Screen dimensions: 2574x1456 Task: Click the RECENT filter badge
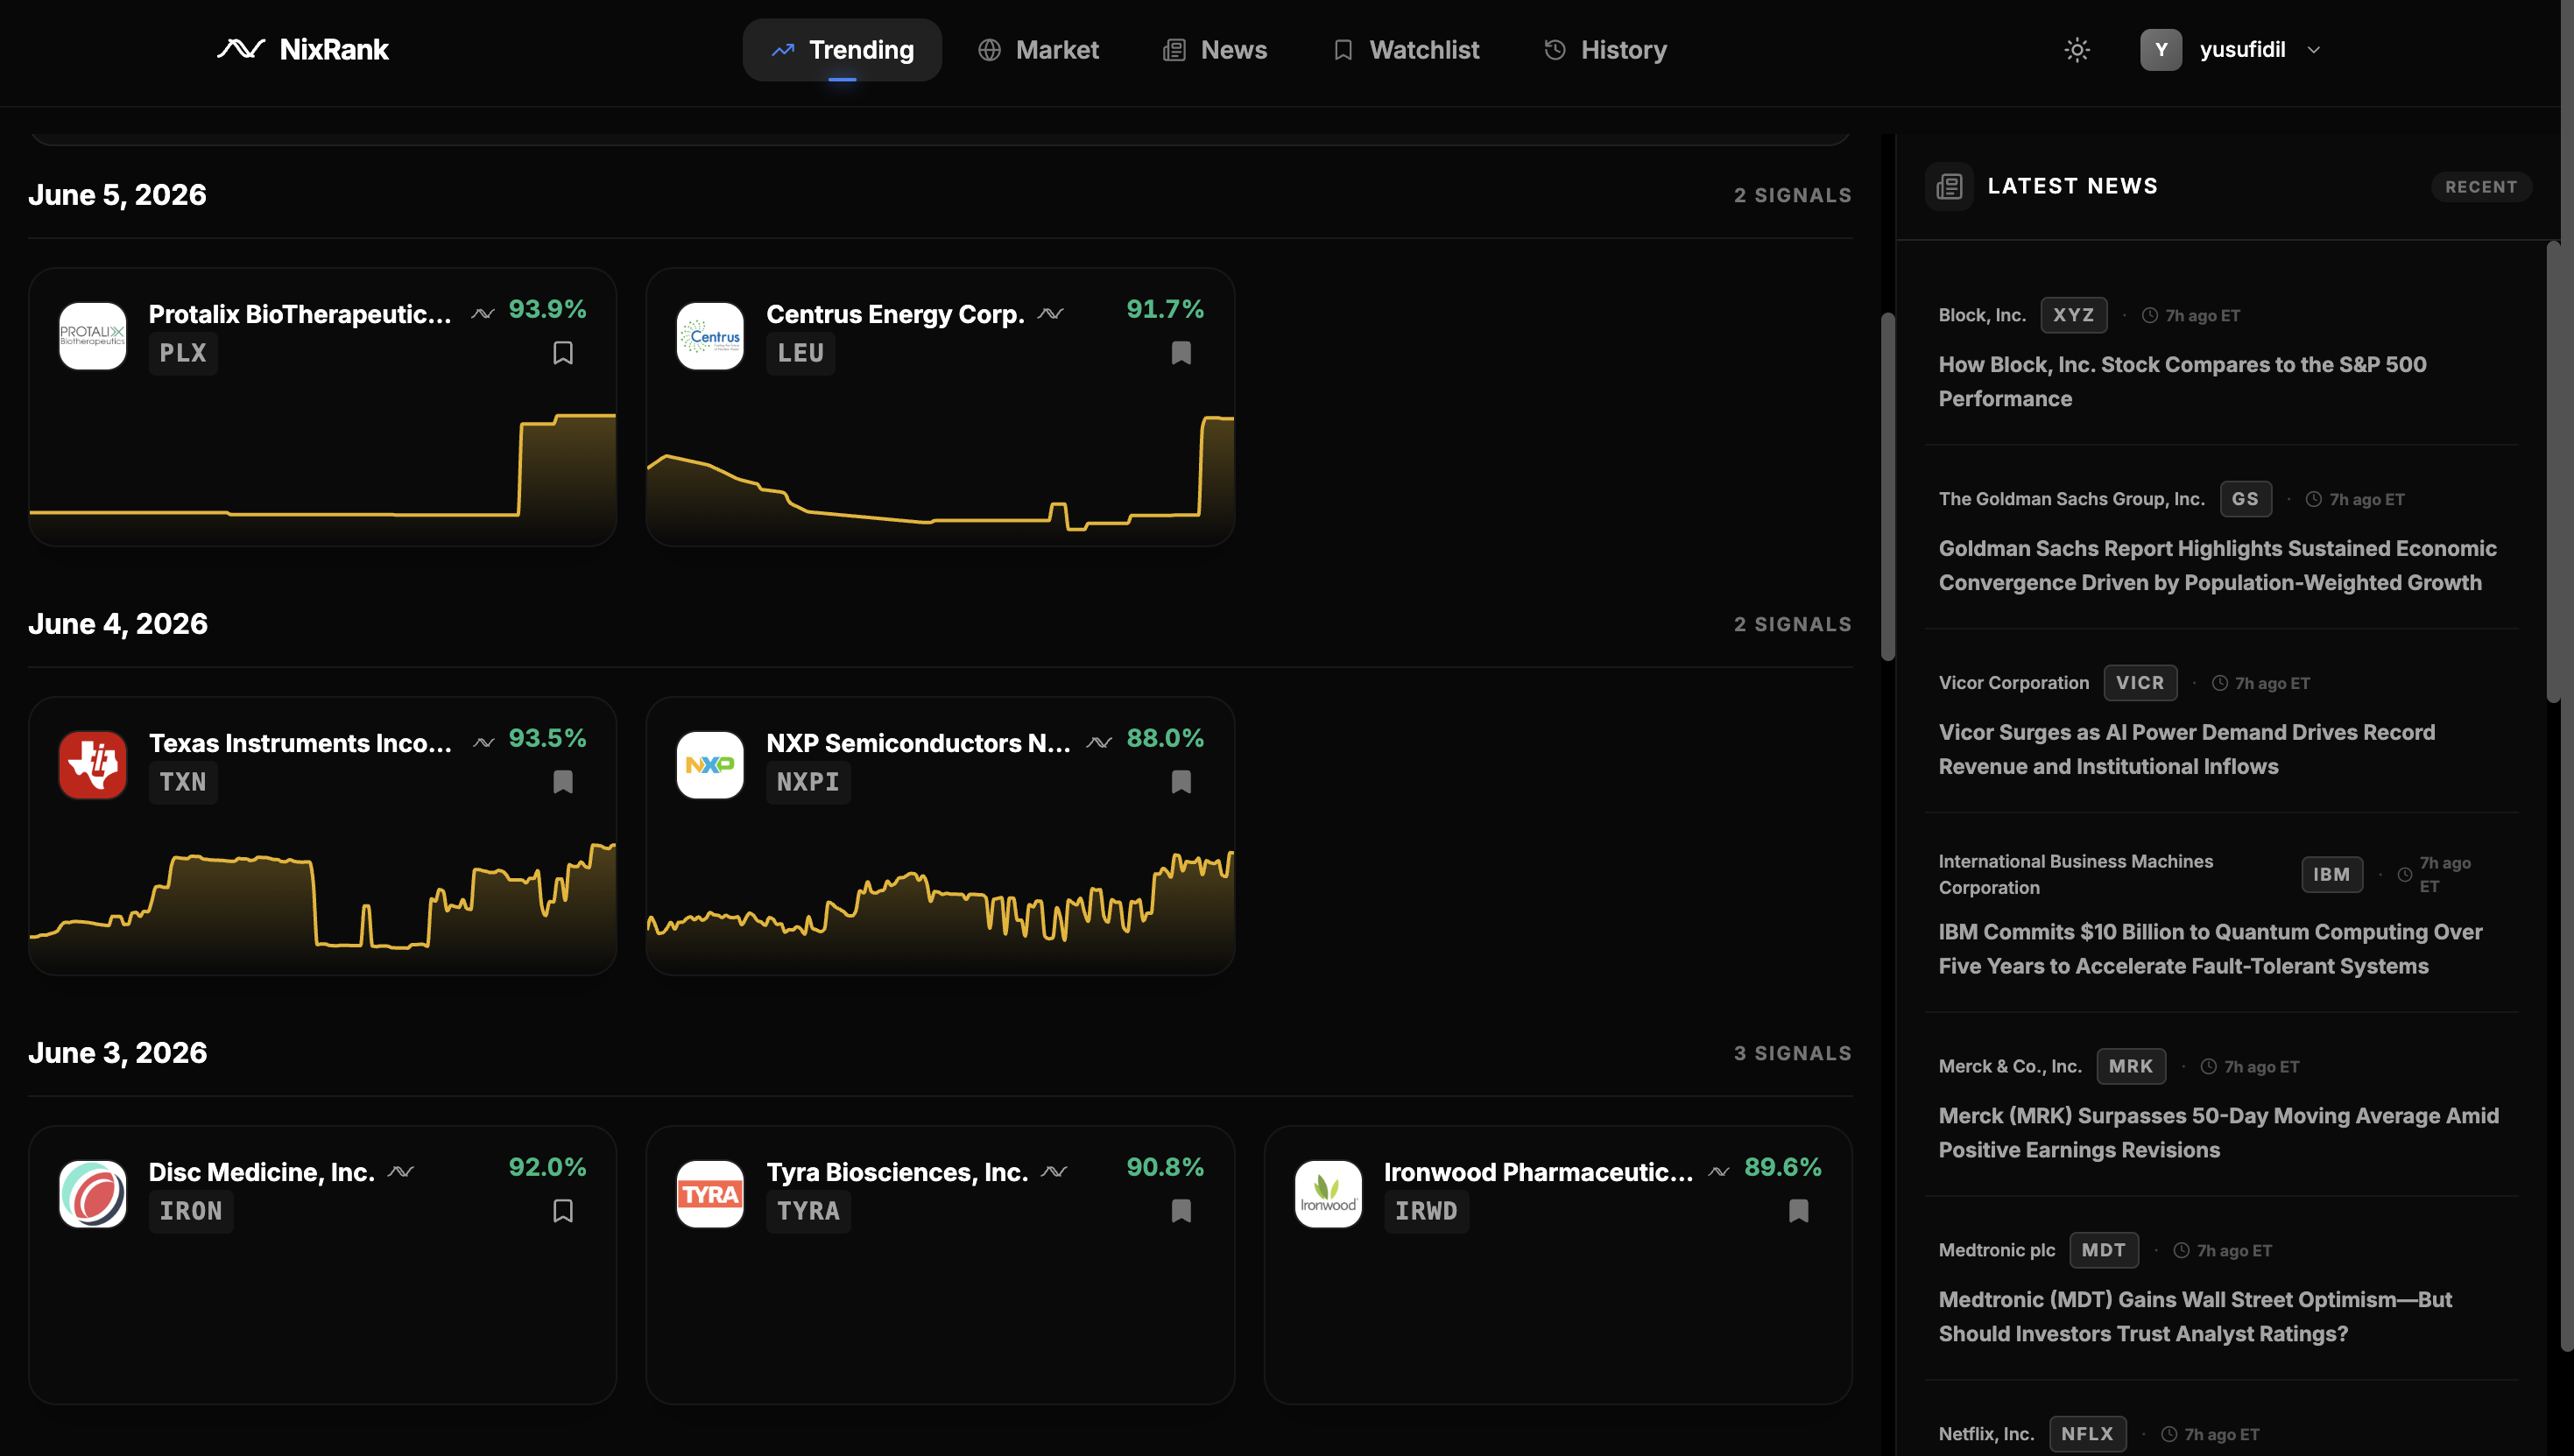[x=2481, y=187]
